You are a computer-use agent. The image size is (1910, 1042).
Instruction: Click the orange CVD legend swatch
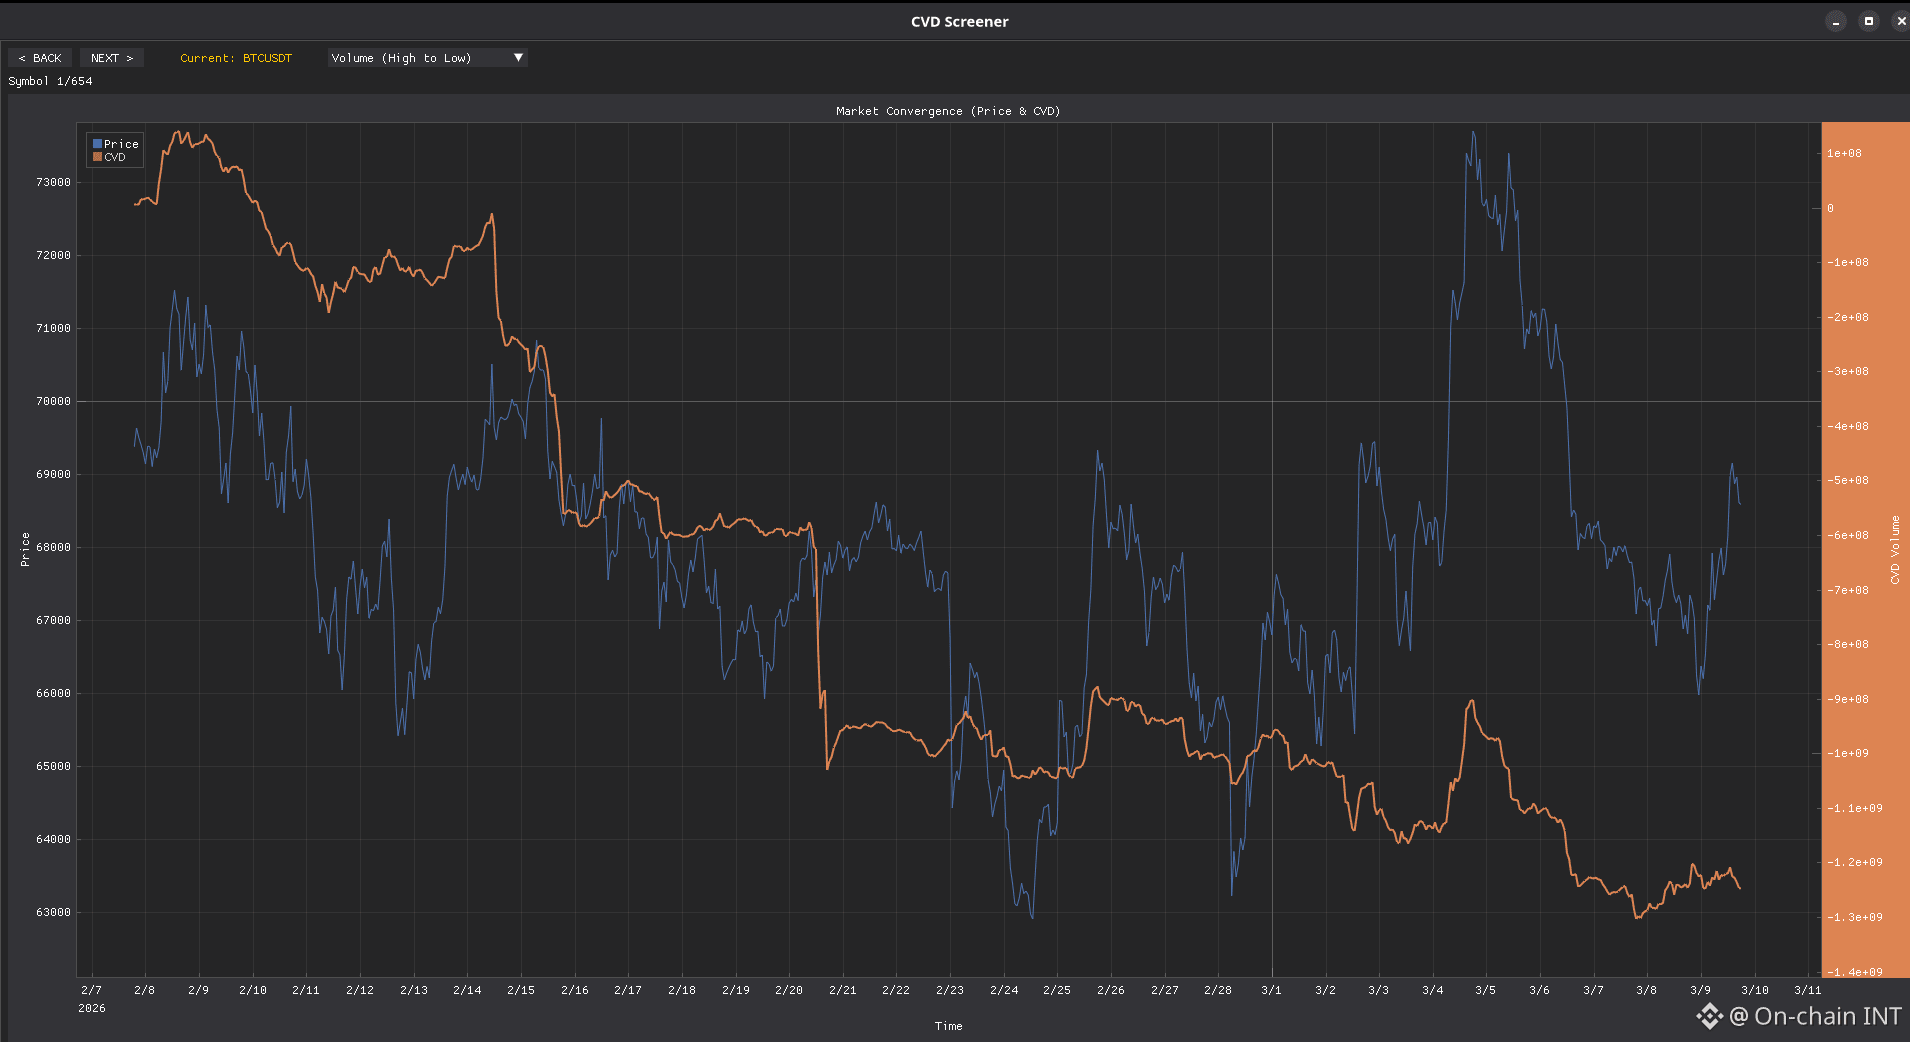click(98, 157)
